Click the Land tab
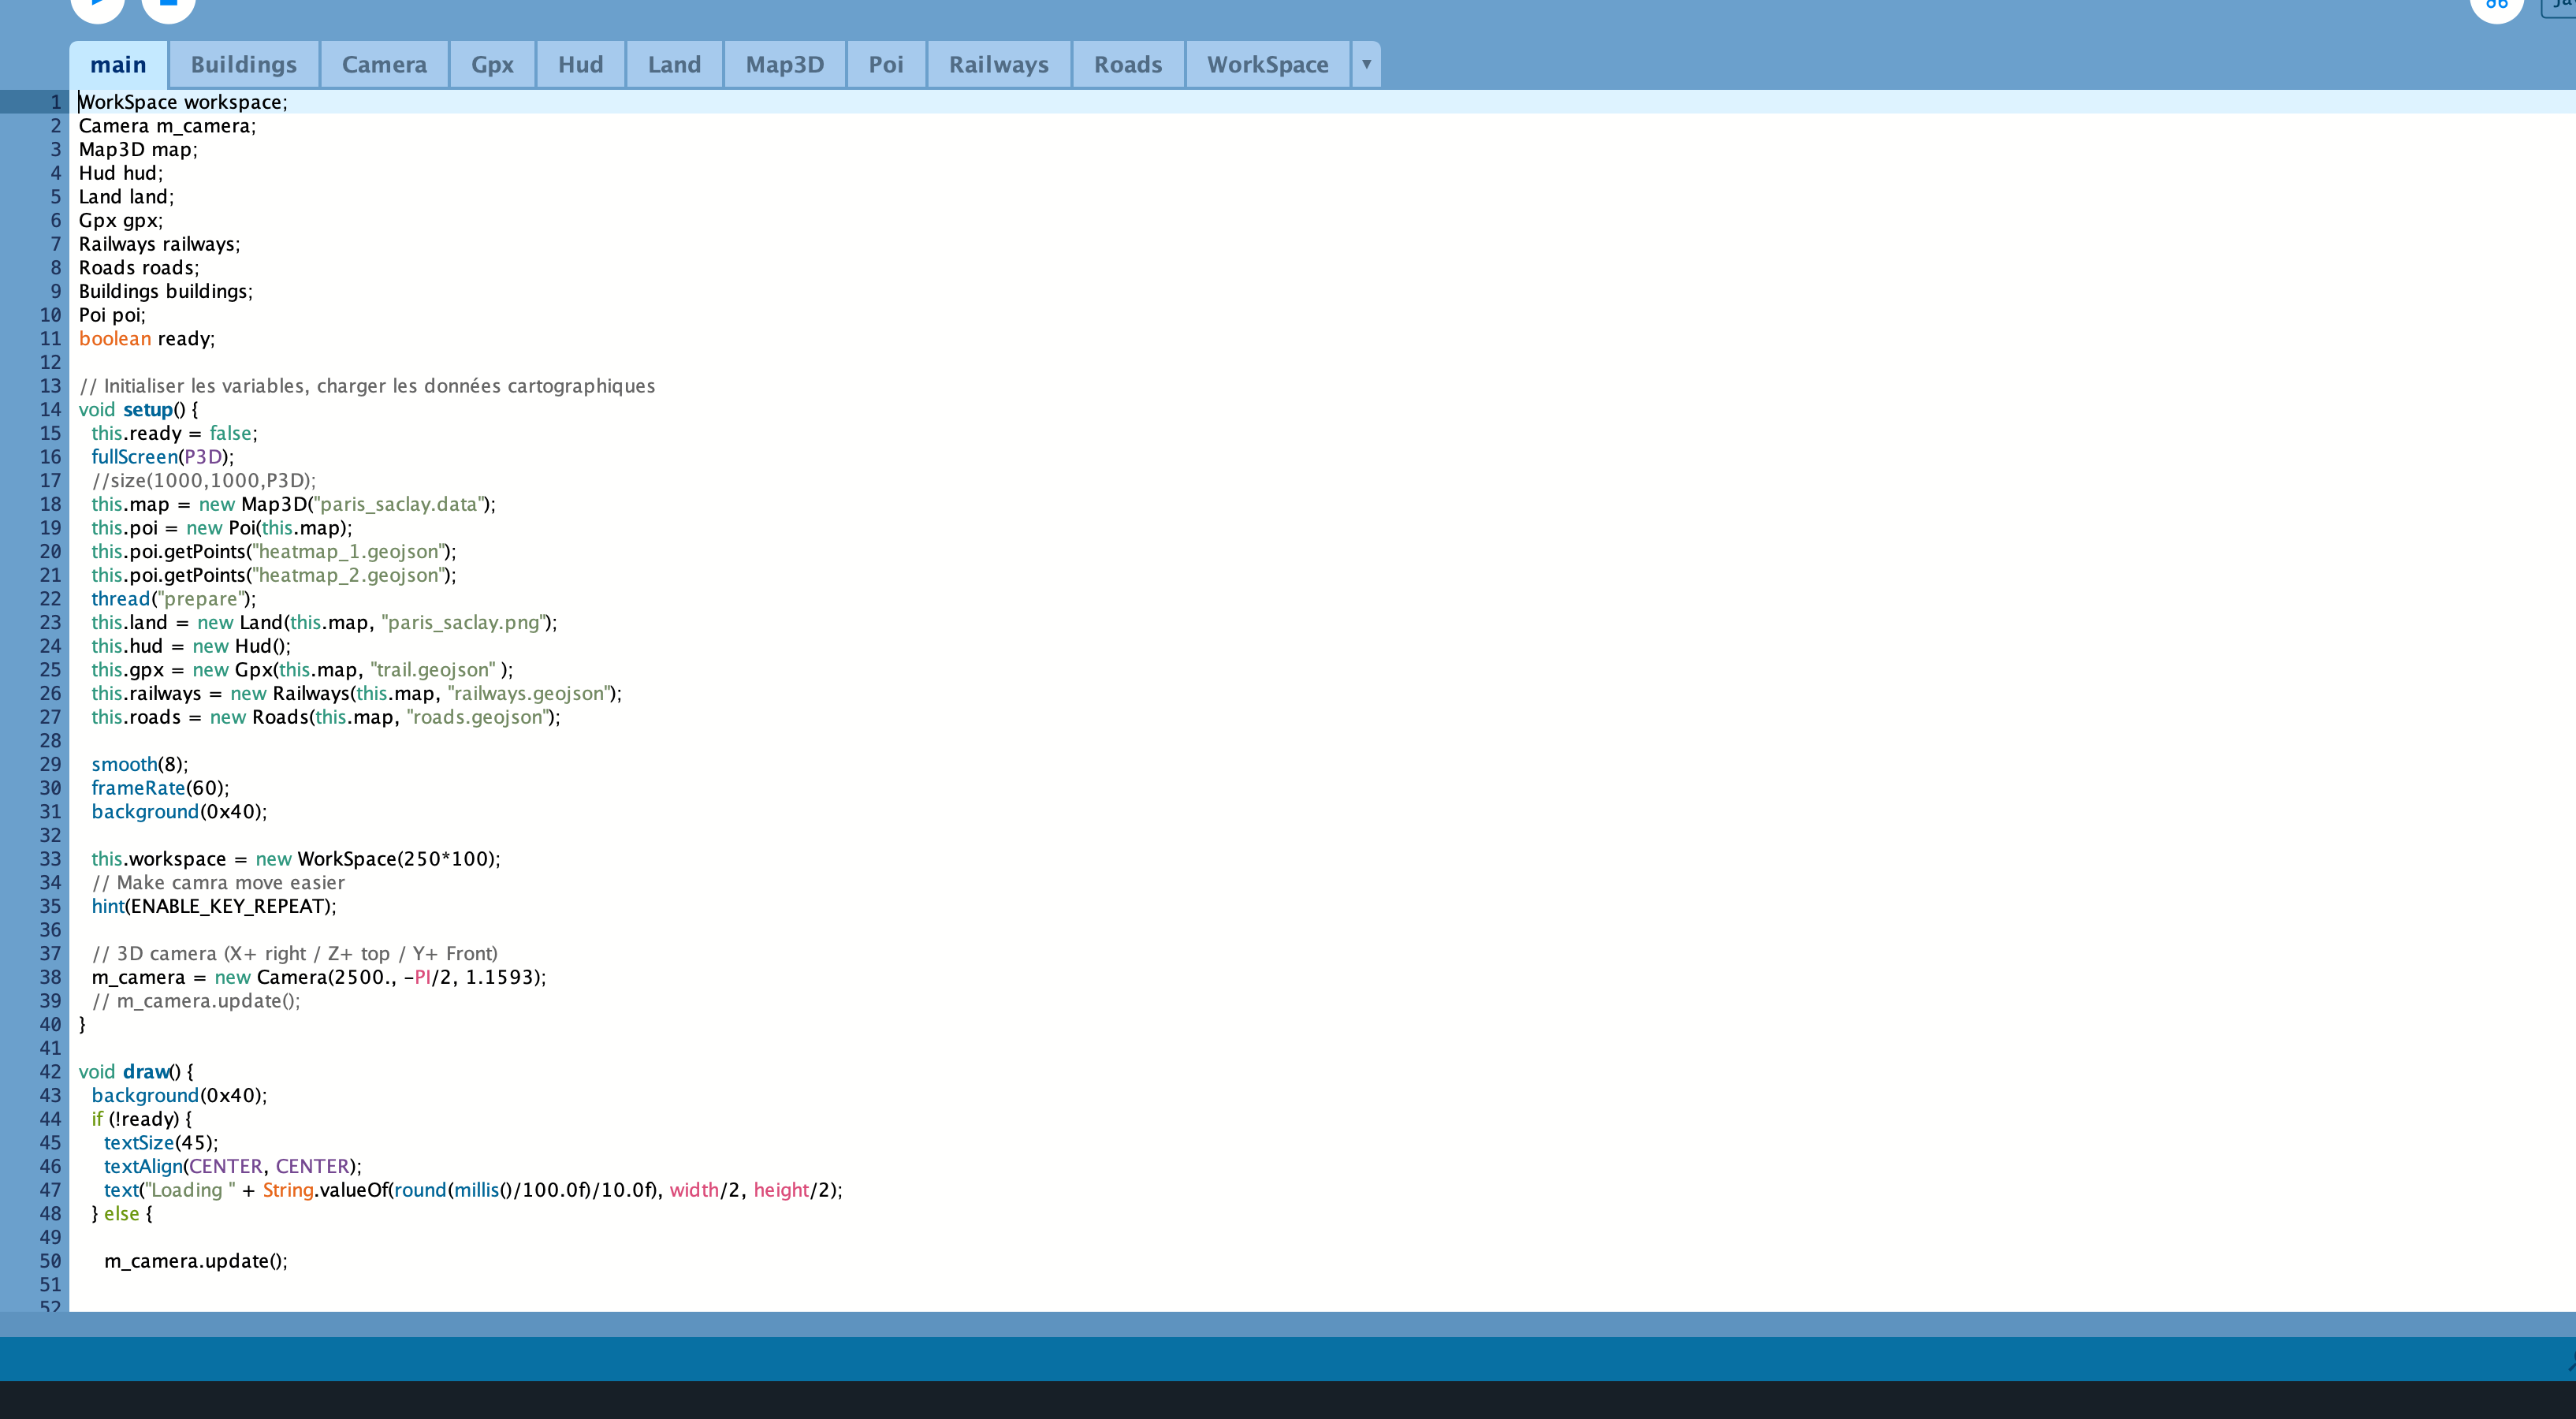Screen dimensions: 2576x1419 [x=672, y=65]
